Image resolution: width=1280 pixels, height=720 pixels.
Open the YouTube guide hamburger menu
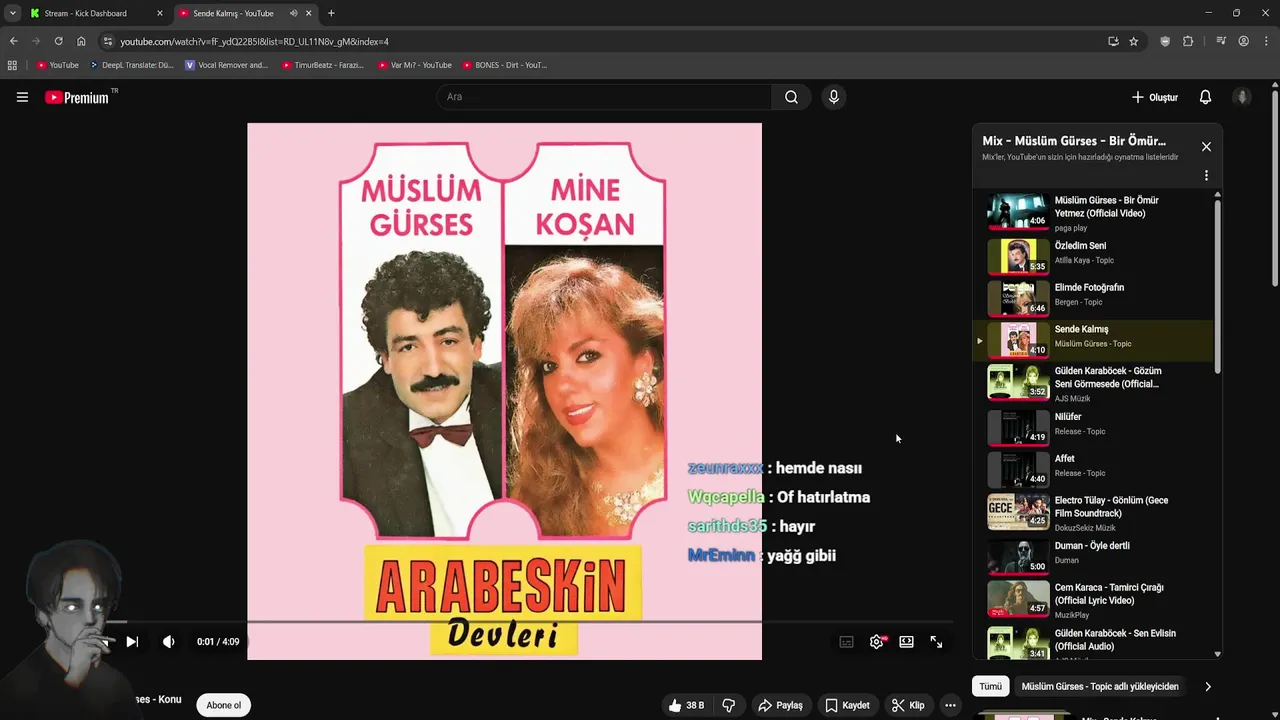tap(22, 97)
